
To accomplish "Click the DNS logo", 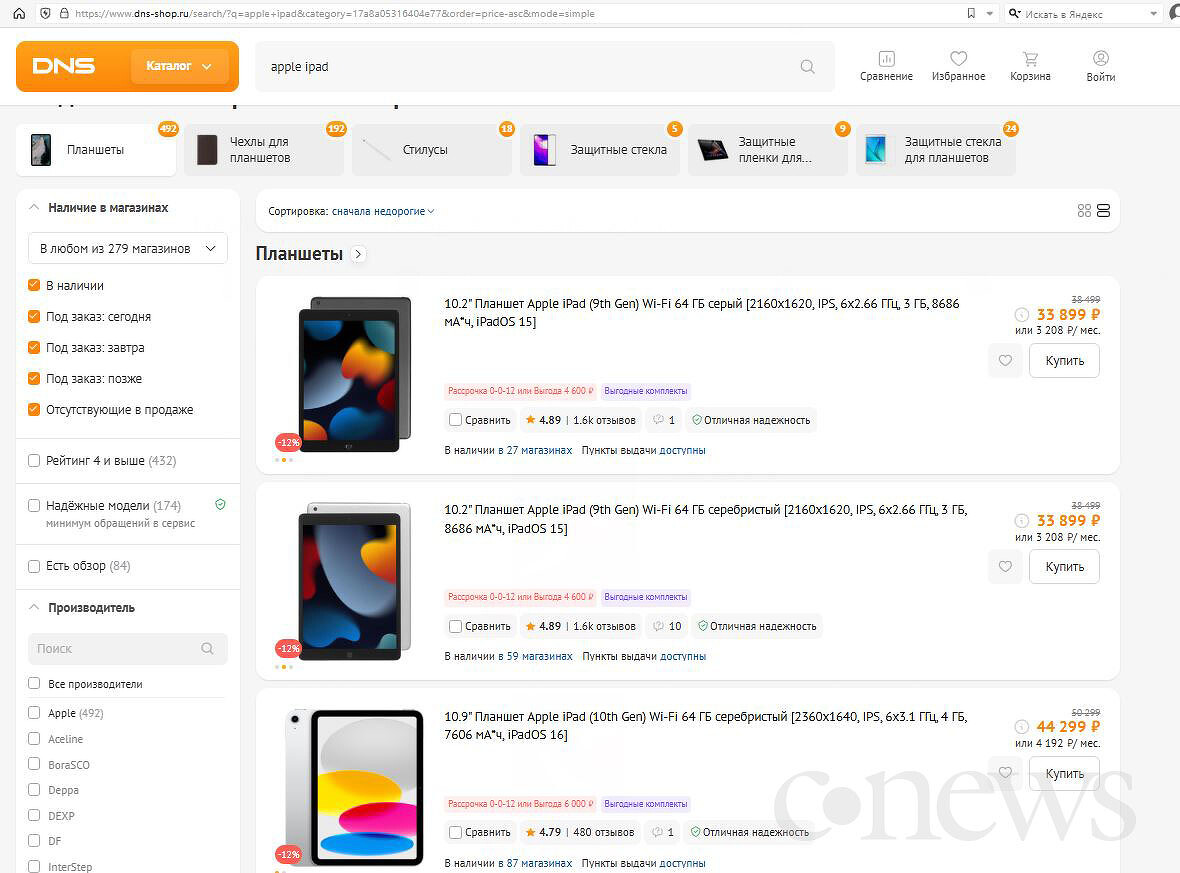I will (x=64, y=66).
